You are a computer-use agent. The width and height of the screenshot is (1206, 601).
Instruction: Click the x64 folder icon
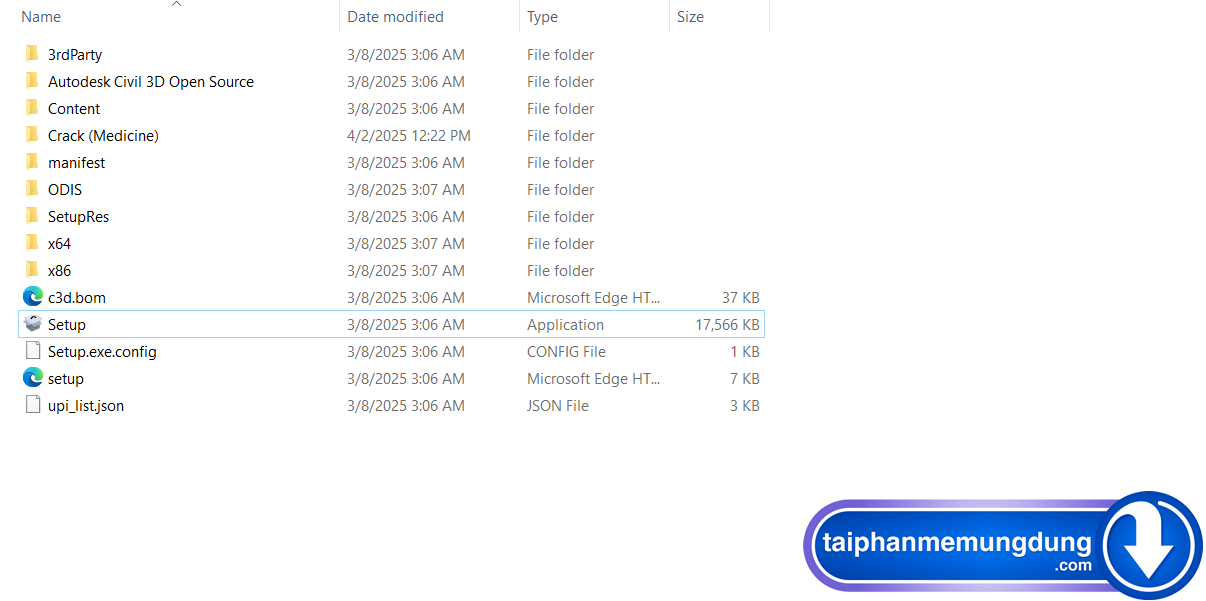(32, 243)
